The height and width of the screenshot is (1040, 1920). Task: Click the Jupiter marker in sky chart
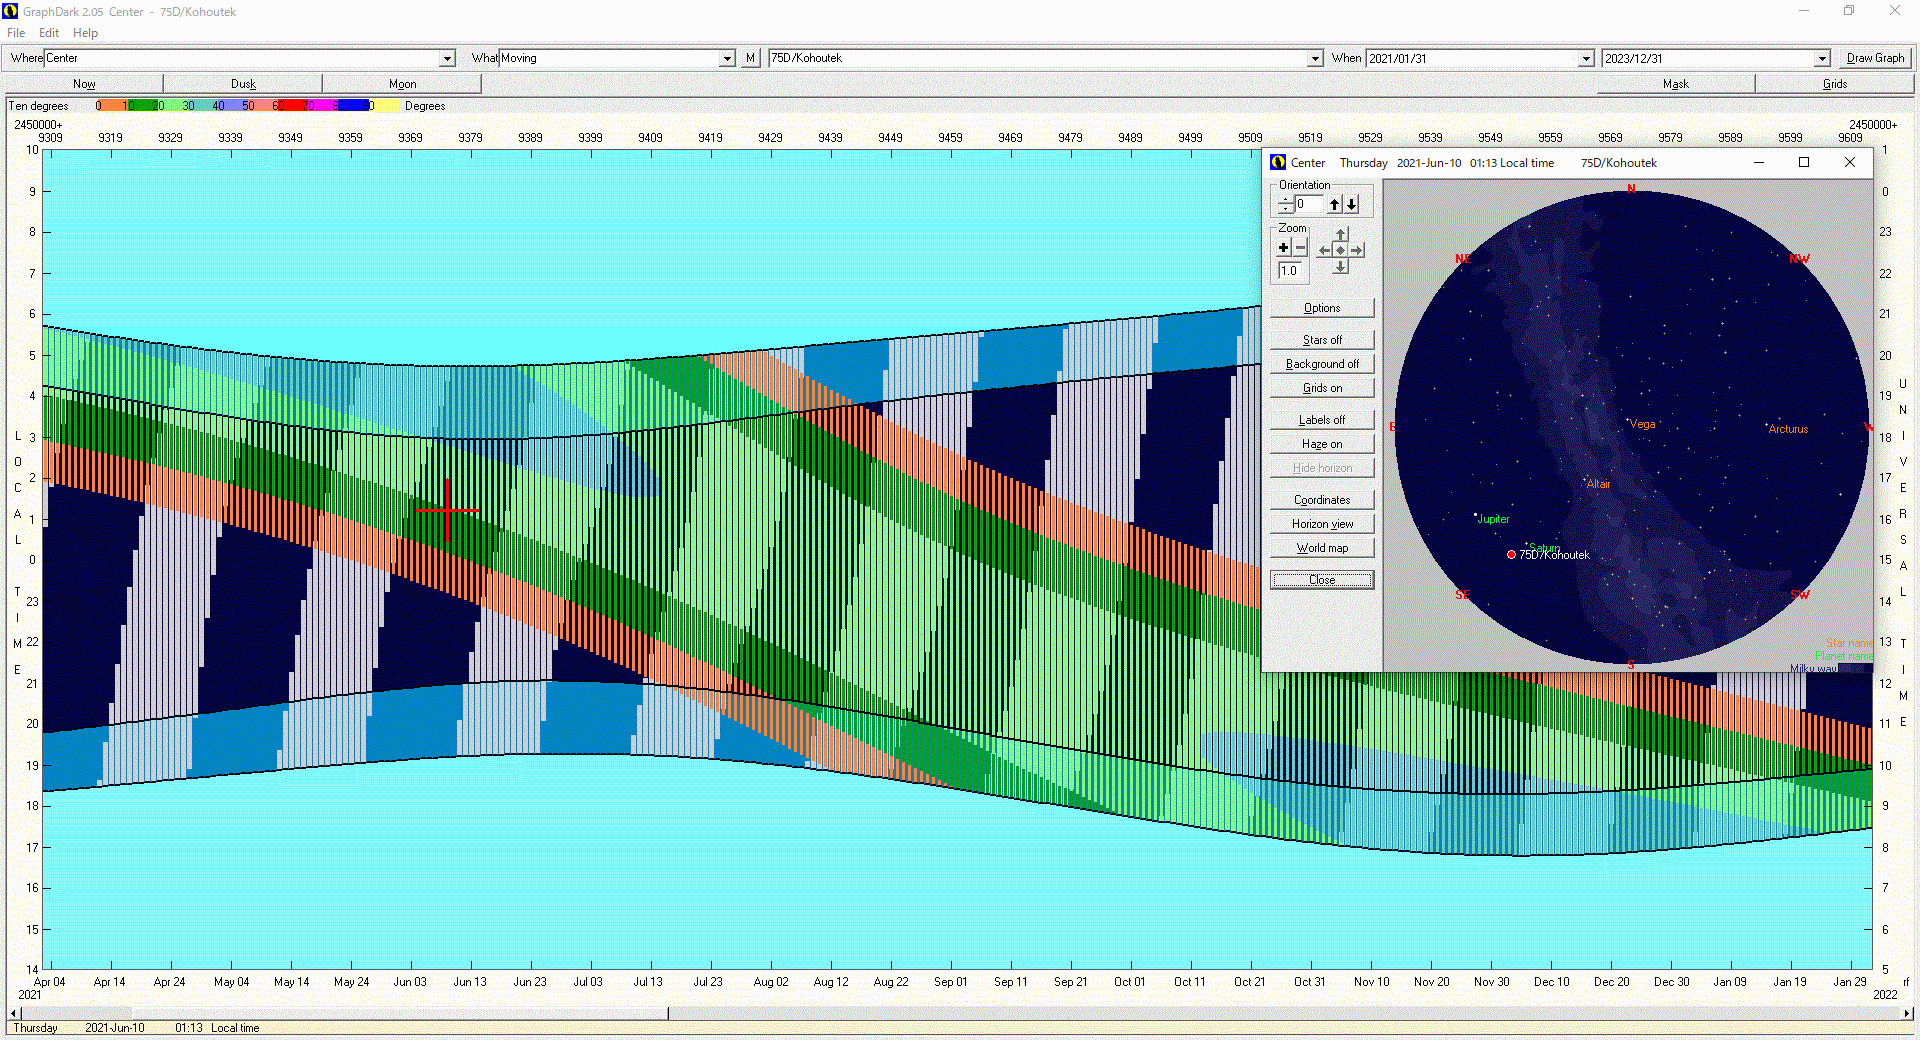coord(1476,516)
